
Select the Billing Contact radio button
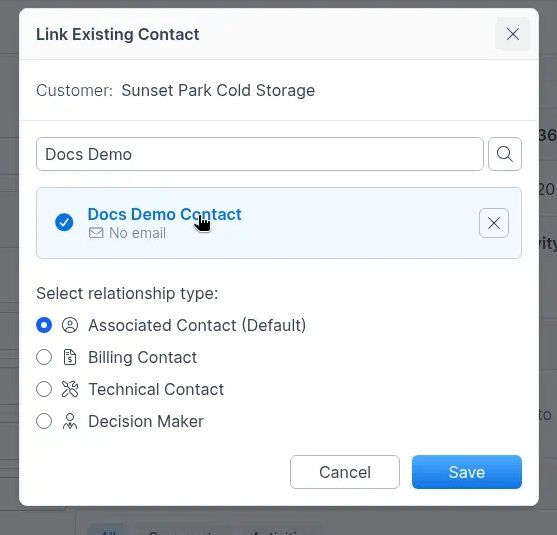44,357
